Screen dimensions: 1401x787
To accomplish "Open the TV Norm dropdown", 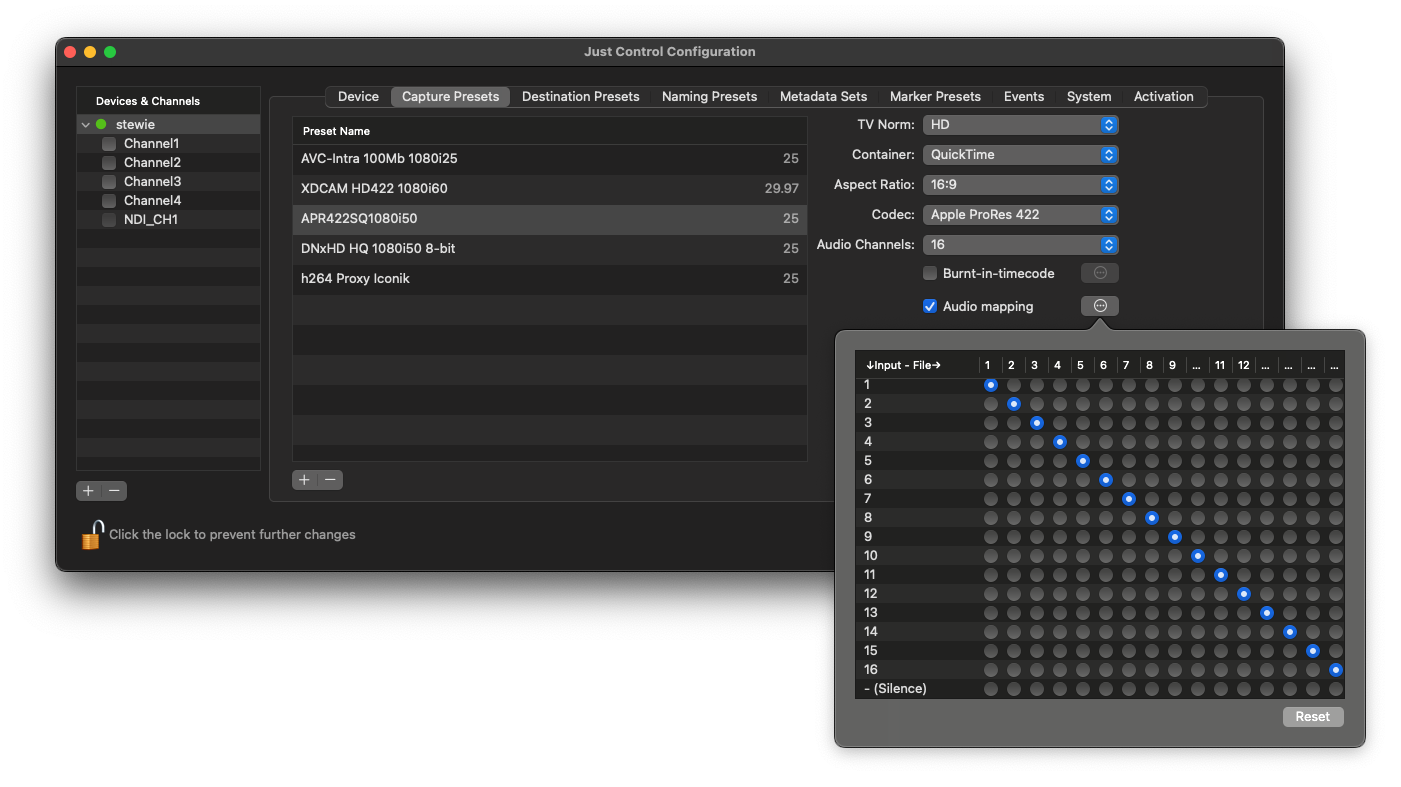I will [1021, 125].
